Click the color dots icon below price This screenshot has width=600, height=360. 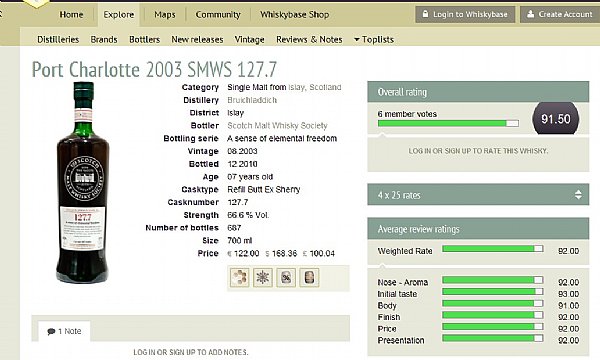[x=240, y=277]
